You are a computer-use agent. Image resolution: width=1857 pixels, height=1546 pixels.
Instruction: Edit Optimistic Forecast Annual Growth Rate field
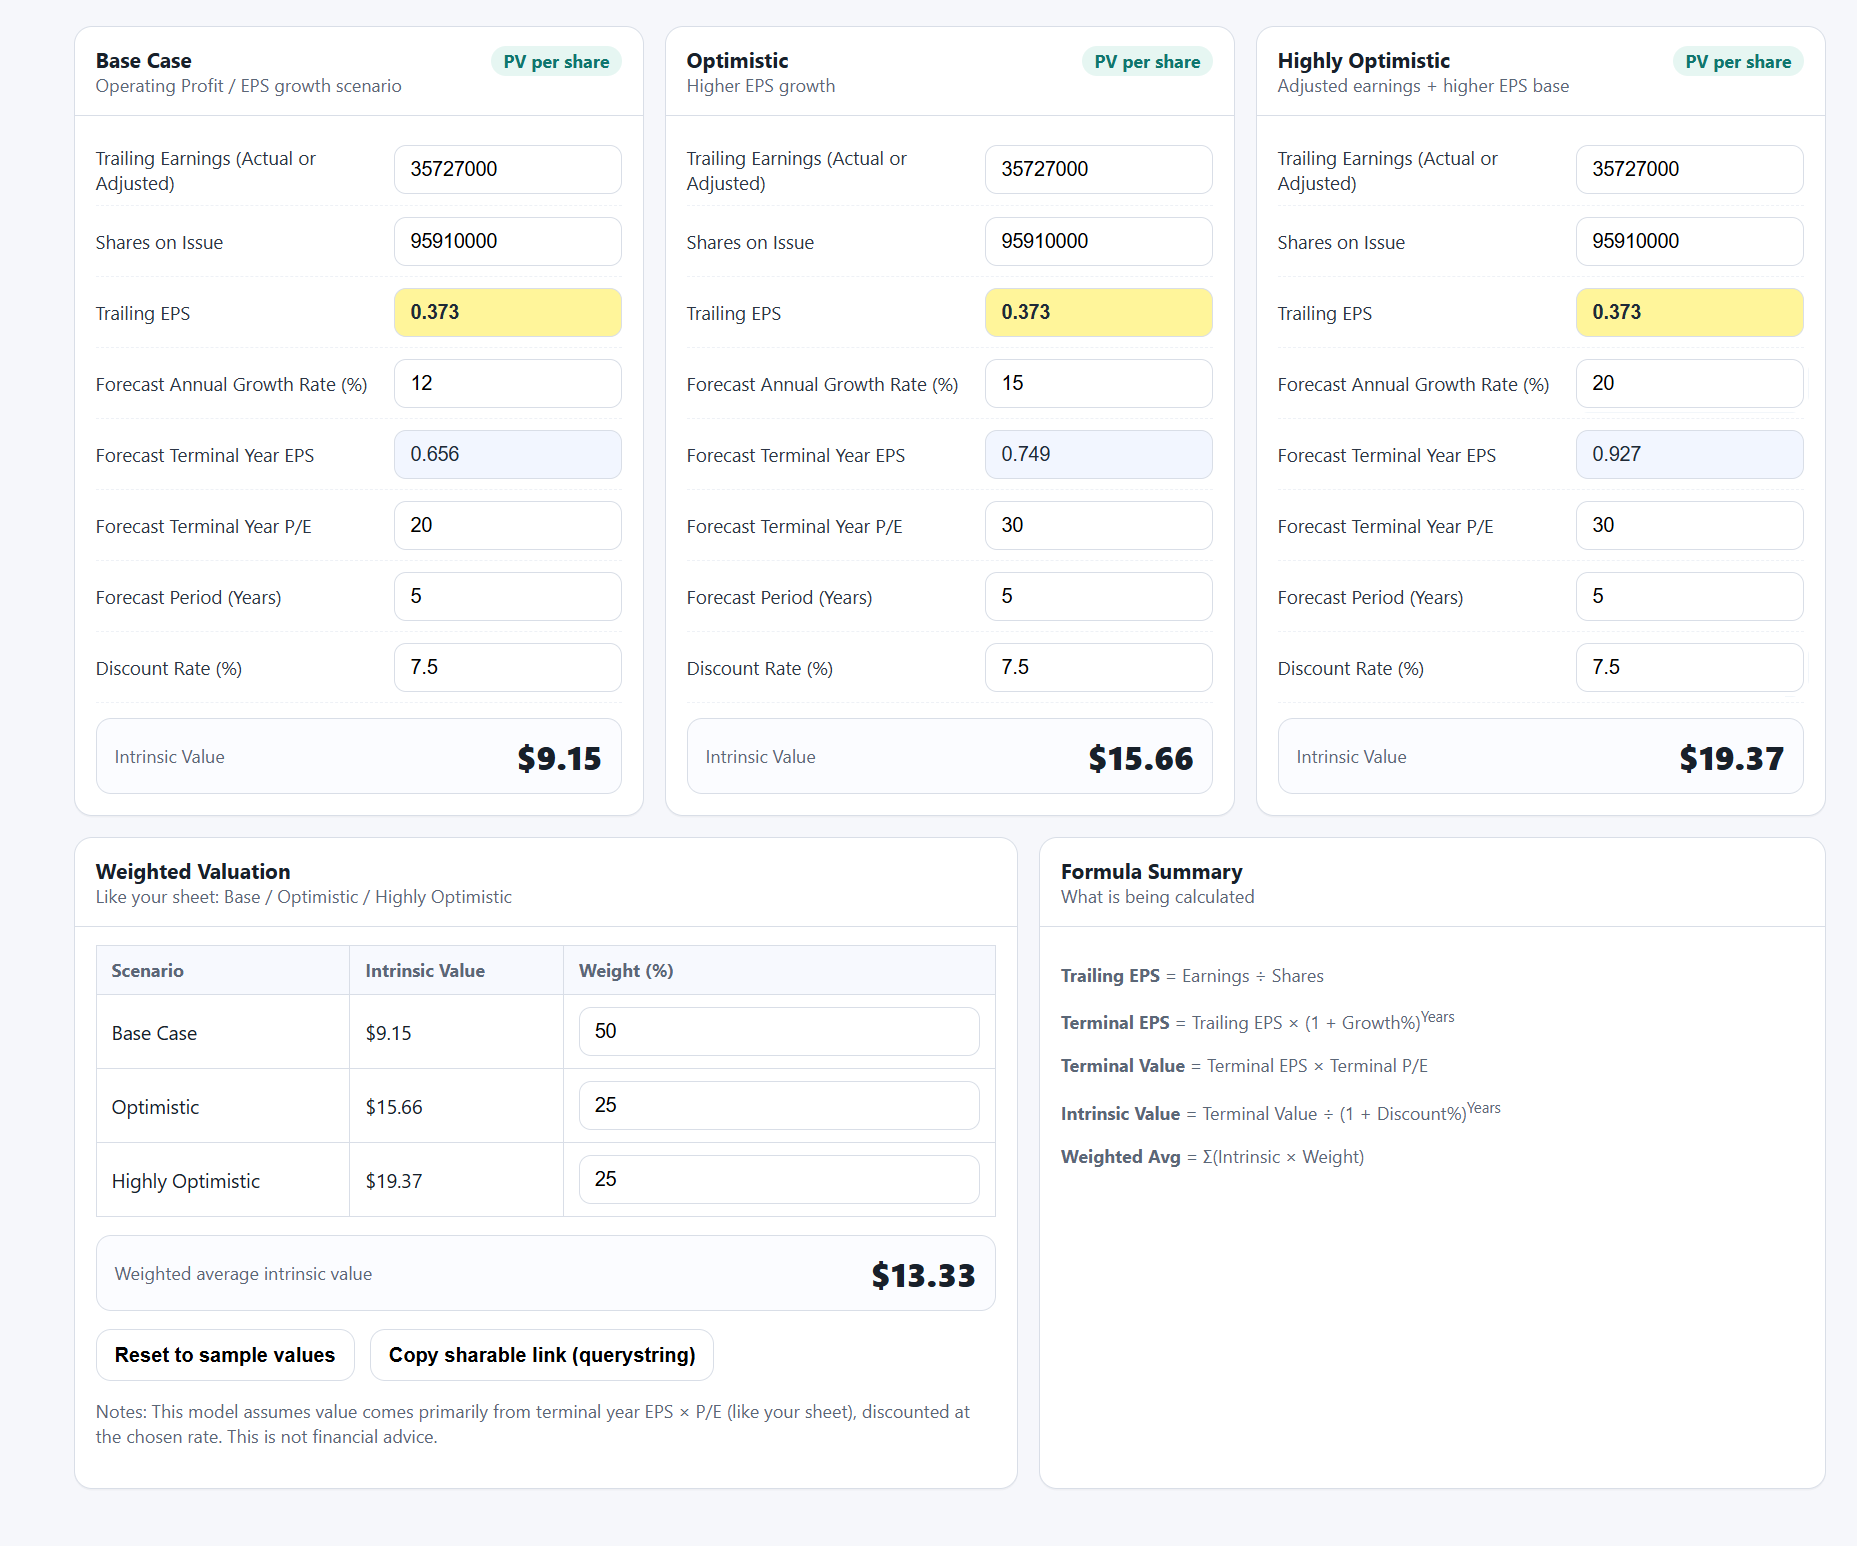coord(1098,384)
